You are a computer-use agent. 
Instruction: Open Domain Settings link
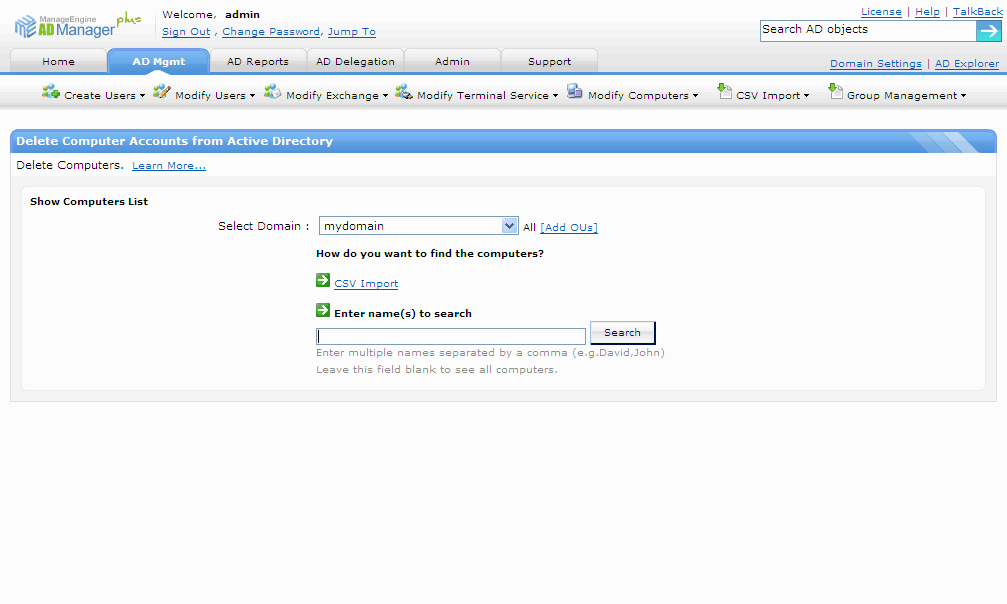click(x=875, y=64)
